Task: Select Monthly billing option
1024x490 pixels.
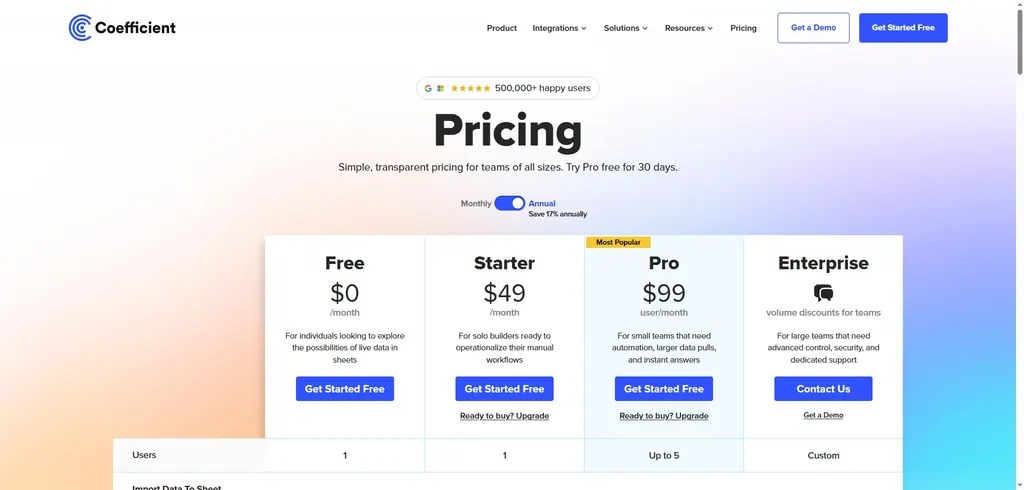Action: coord(476,203)
